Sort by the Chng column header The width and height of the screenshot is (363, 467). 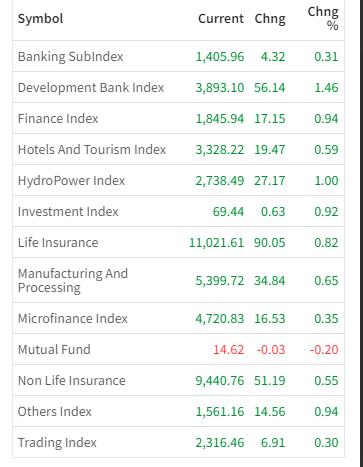[x=270, y=19]
